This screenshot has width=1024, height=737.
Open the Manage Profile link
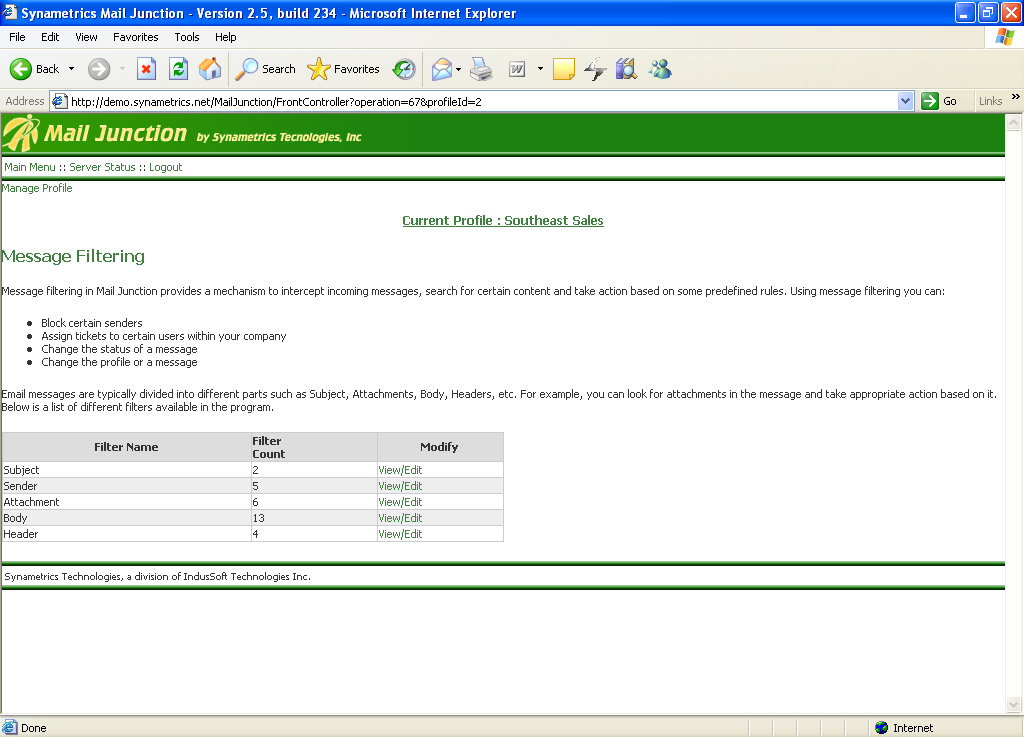click(37, 188)
